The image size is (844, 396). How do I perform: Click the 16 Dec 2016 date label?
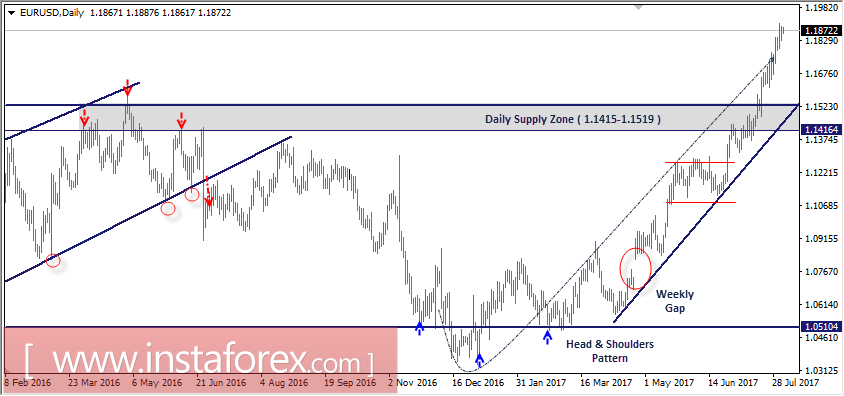[x=477, y=383]
